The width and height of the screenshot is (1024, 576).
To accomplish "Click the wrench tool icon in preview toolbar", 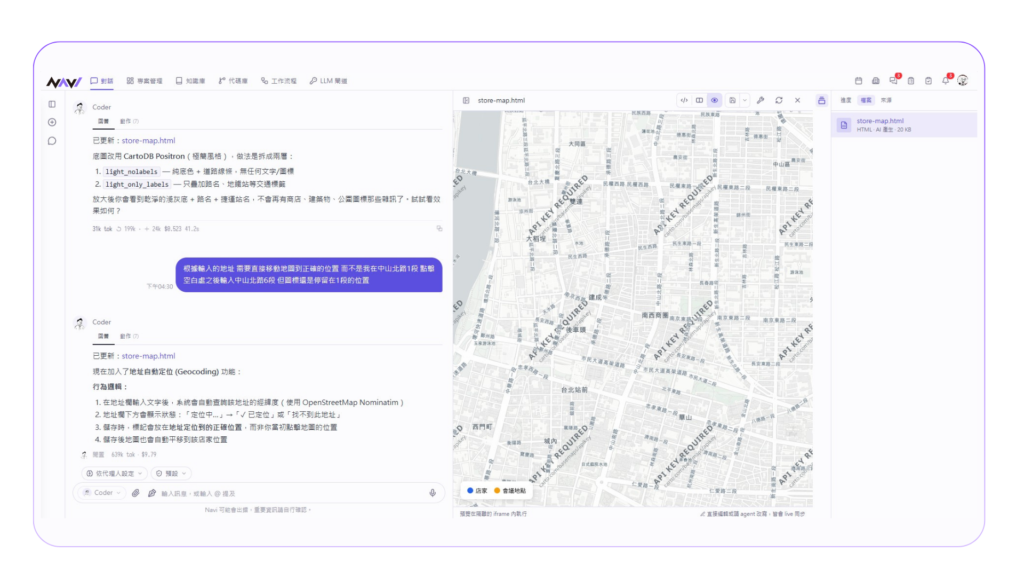I will [760, 101].
